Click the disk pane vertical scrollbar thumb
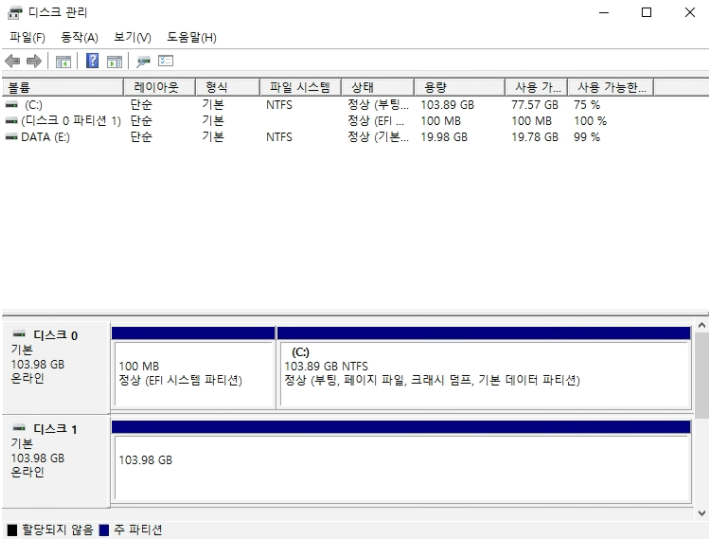The image size is (709, 542). (x=701, y=375)
